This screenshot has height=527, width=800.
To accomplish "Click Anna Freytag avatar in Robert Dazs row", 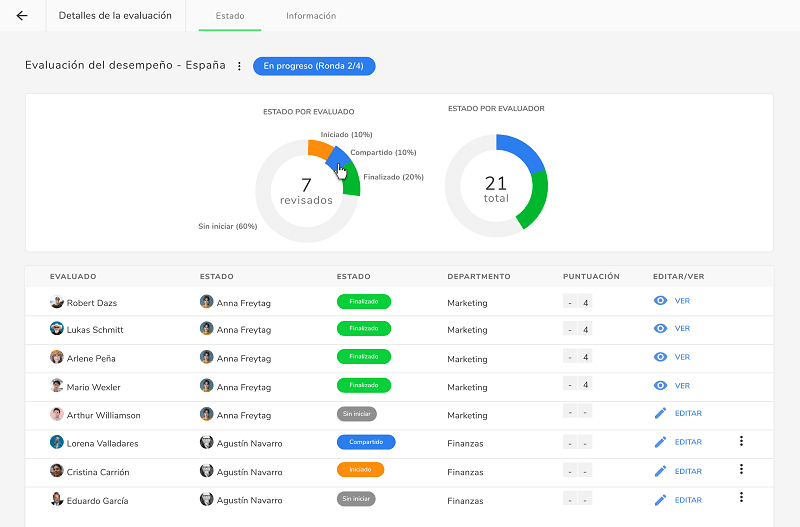I will click(x=206, y=302).
